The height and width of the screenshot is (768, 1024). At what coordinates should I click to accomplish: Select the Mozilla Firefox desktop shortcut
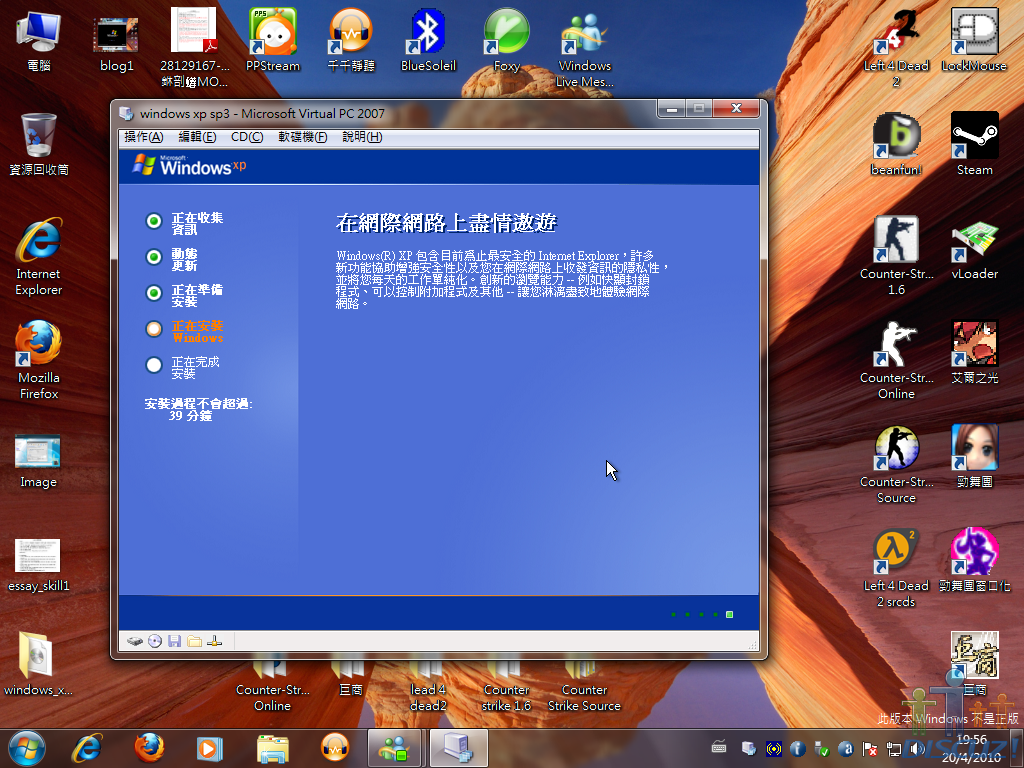[39, 360]
